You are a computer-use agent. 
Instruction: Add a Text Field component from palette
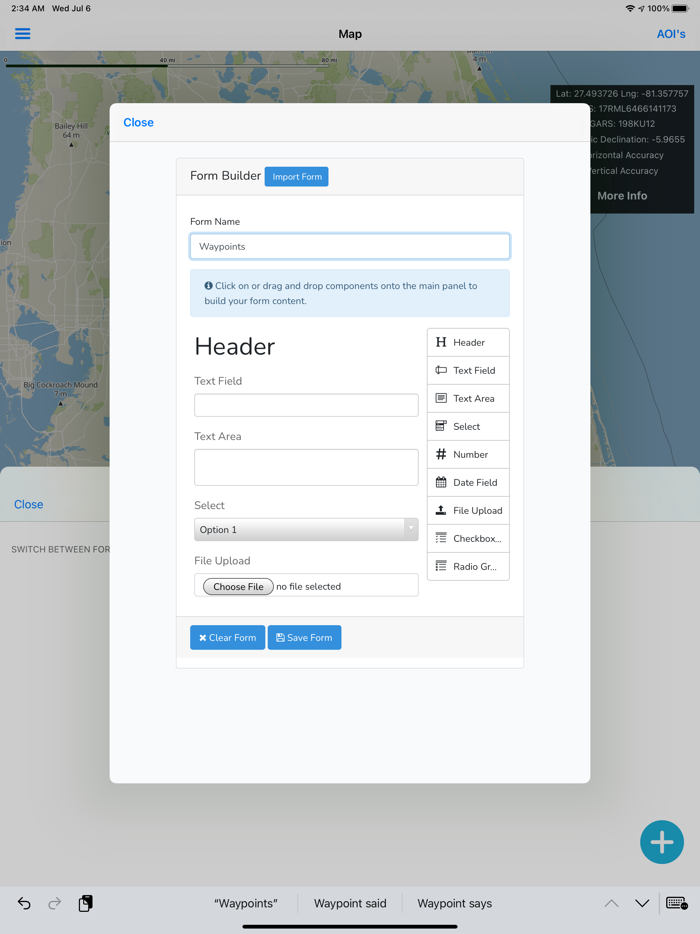[468, 371]
